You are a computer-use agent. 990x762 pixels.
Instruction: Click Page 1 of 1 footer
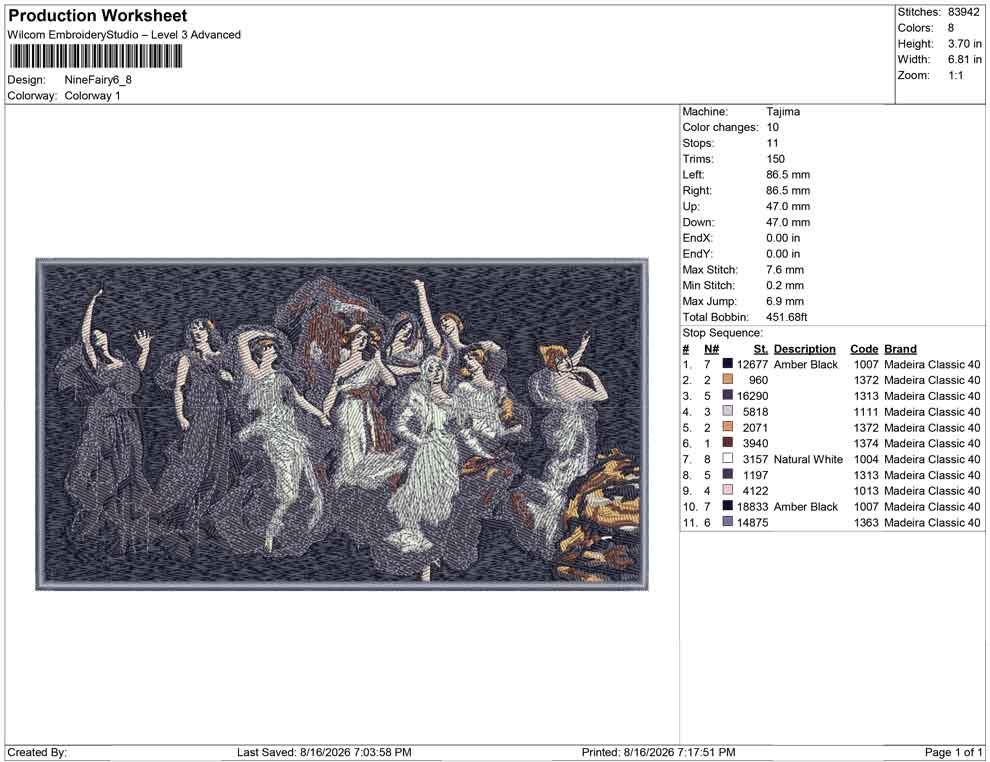point(953,752)
